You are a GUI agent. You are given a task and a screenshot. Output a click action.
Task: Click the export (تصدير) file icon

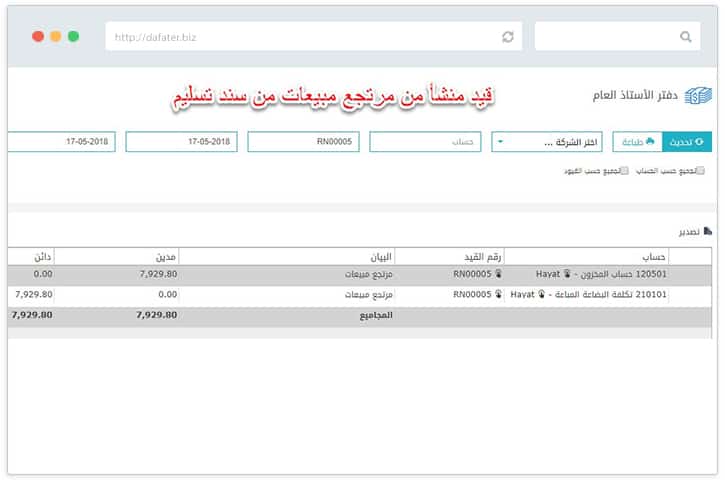(708, 231)
